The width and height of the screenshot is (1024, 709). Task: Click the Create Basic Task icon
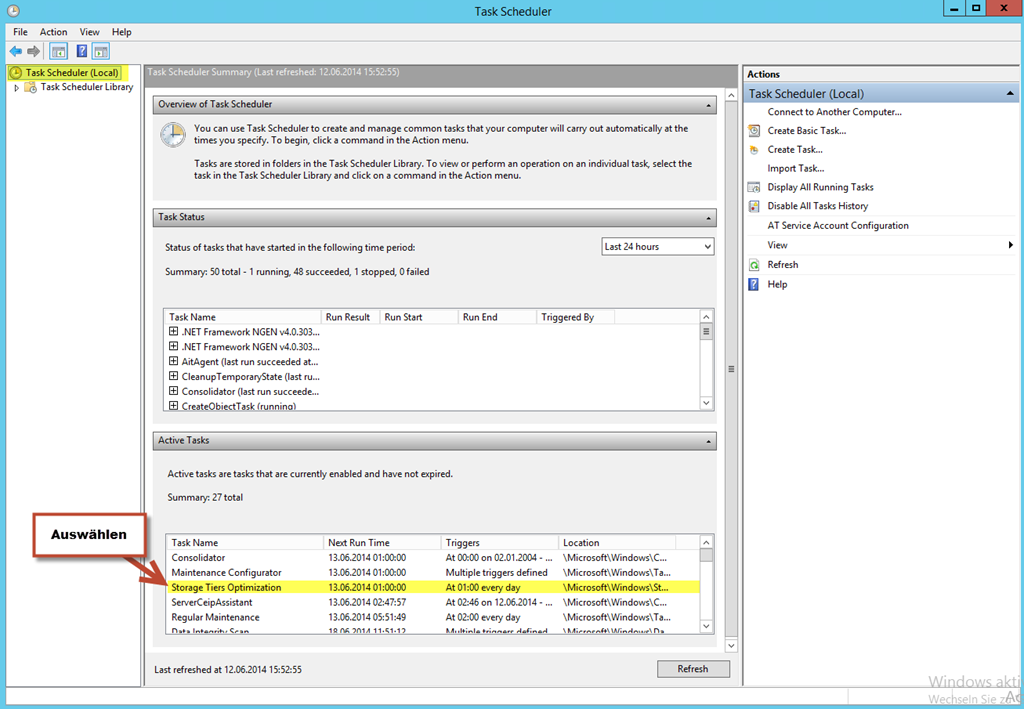[754, 131]
